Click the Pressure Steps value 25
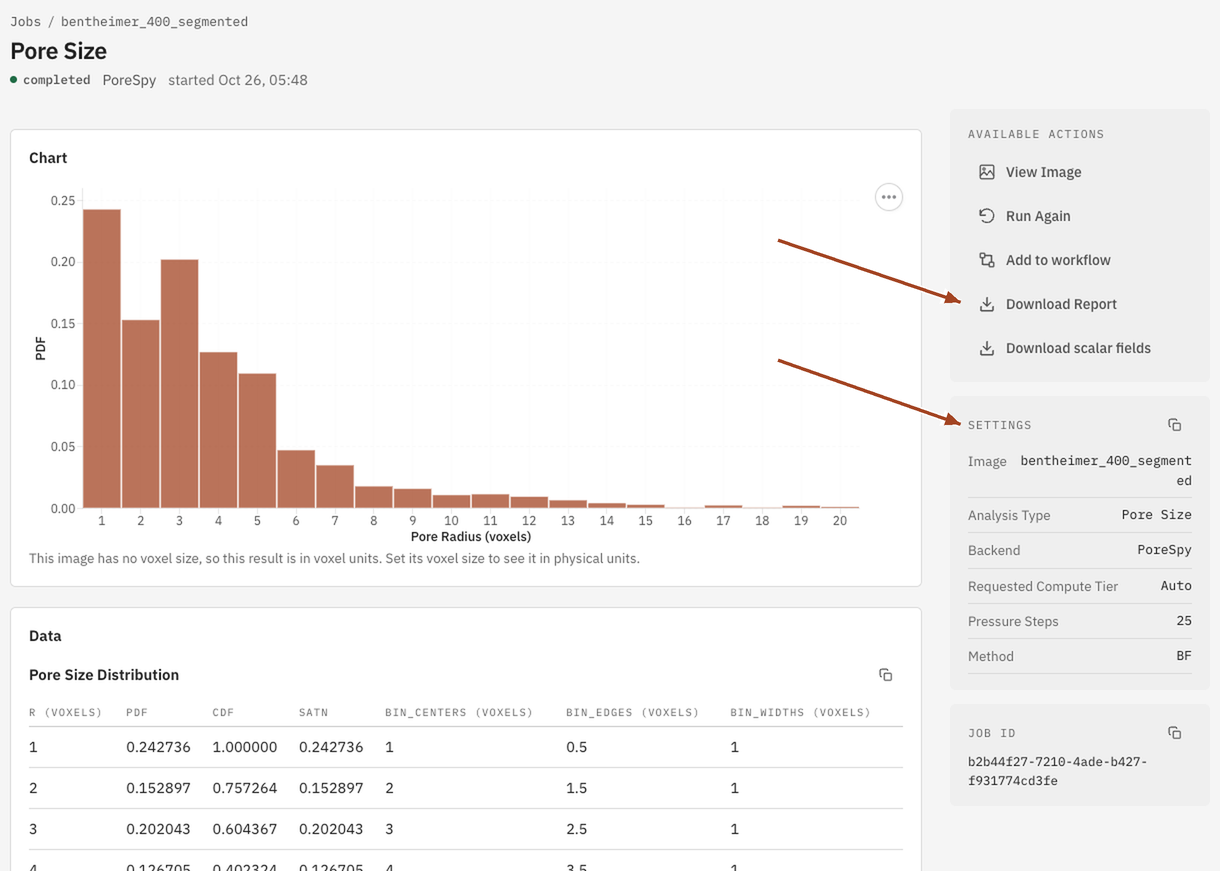1220x871 pixels. [x=1184, y=621]
